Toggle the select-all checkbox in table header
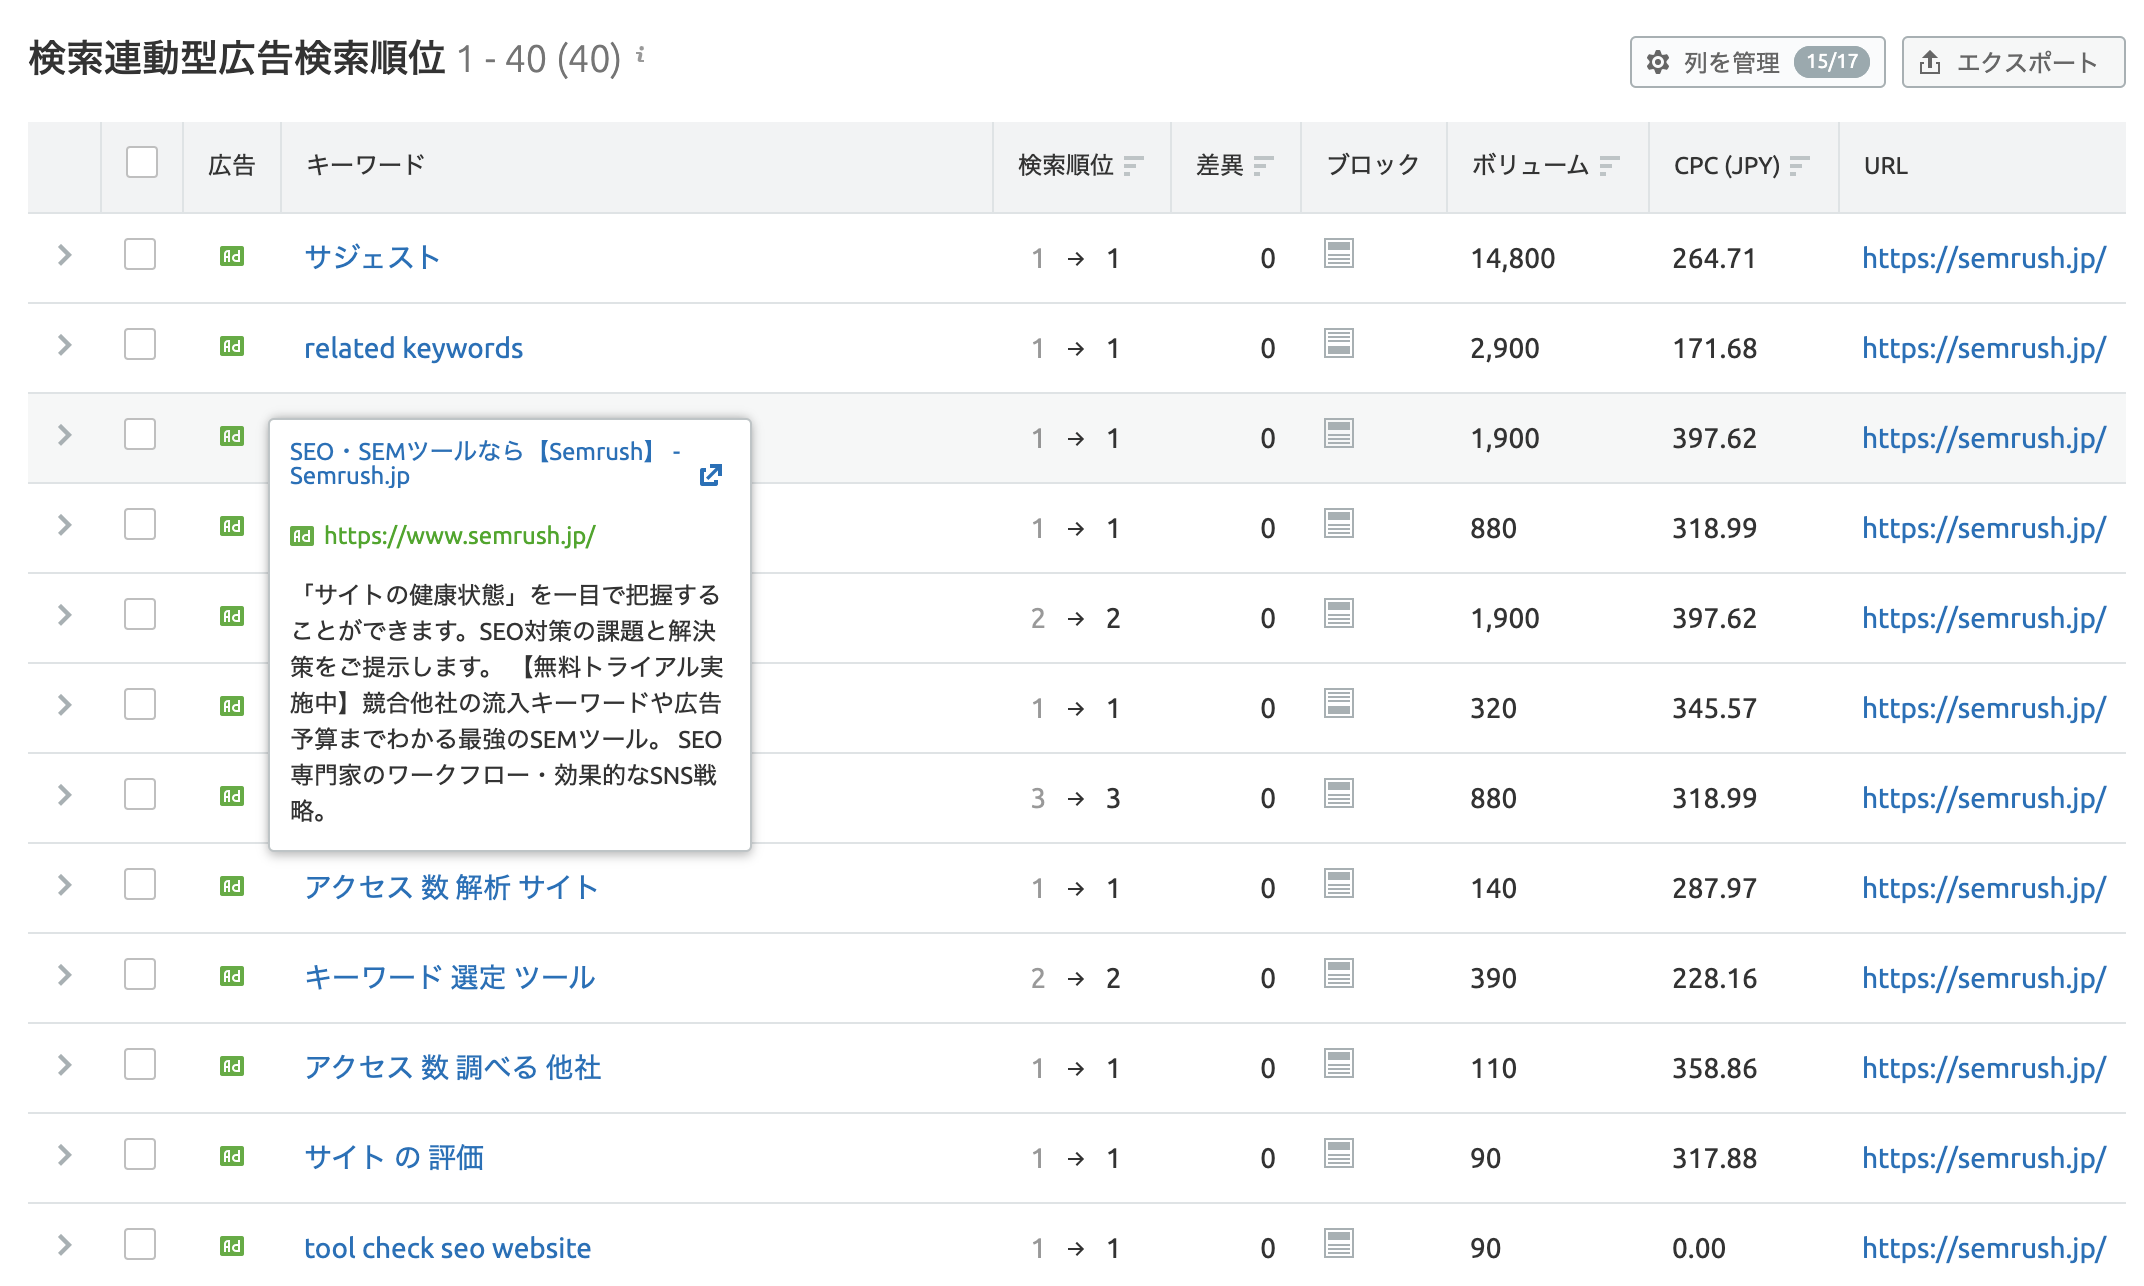 [x=142, y=163]
